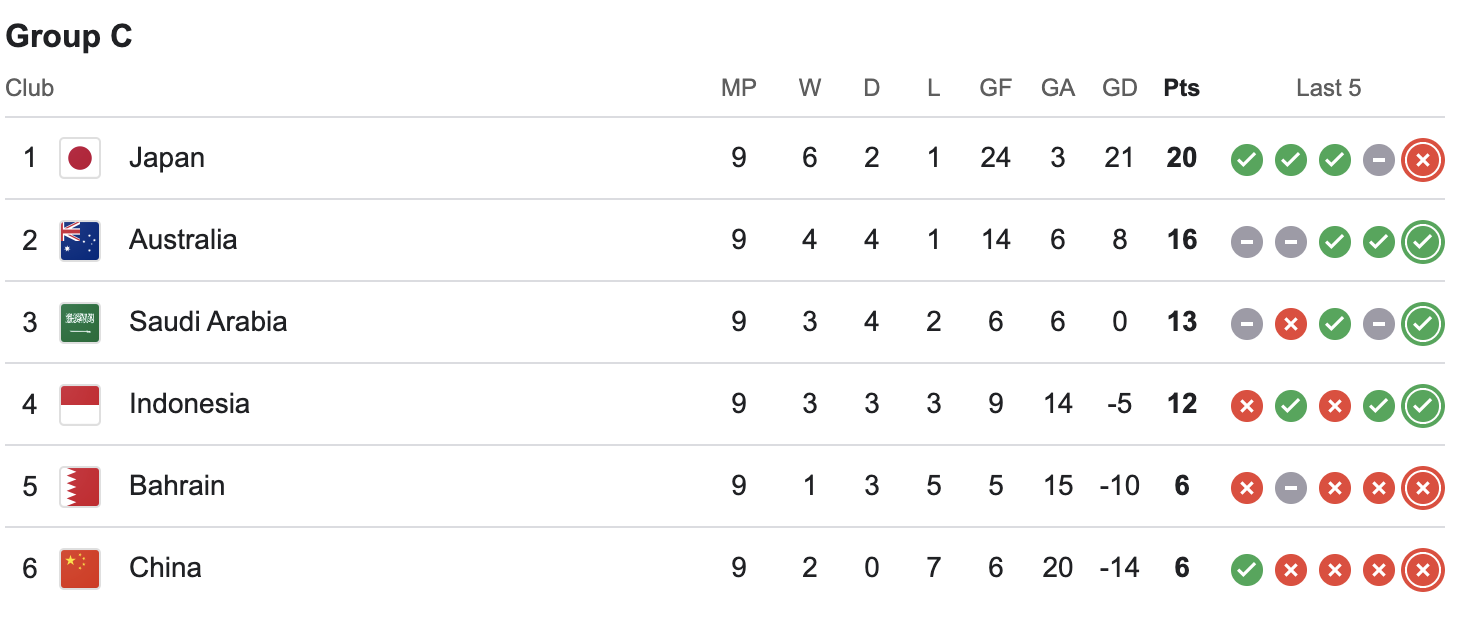Click the Australia flag icon

[x=80, y=240]
